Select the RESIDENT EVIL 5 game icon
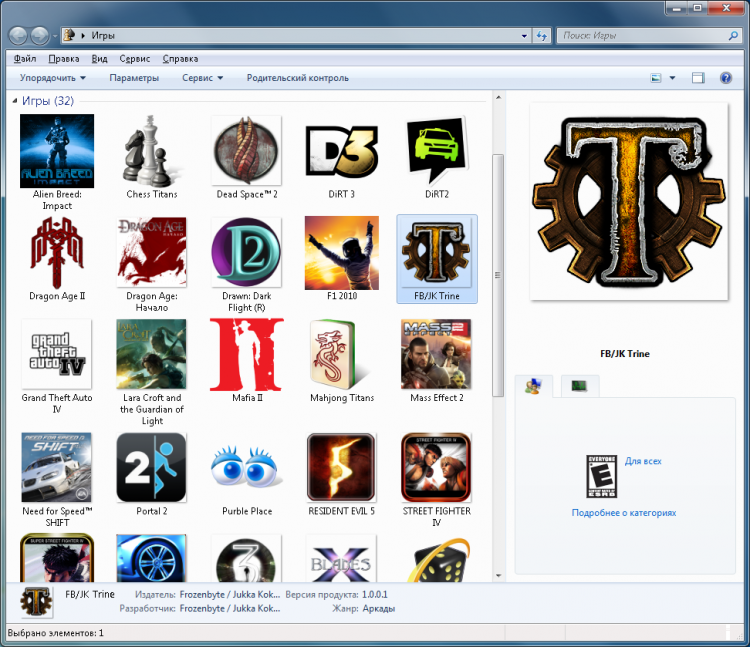This screenshot has height=647, width=750. point(342,468)
